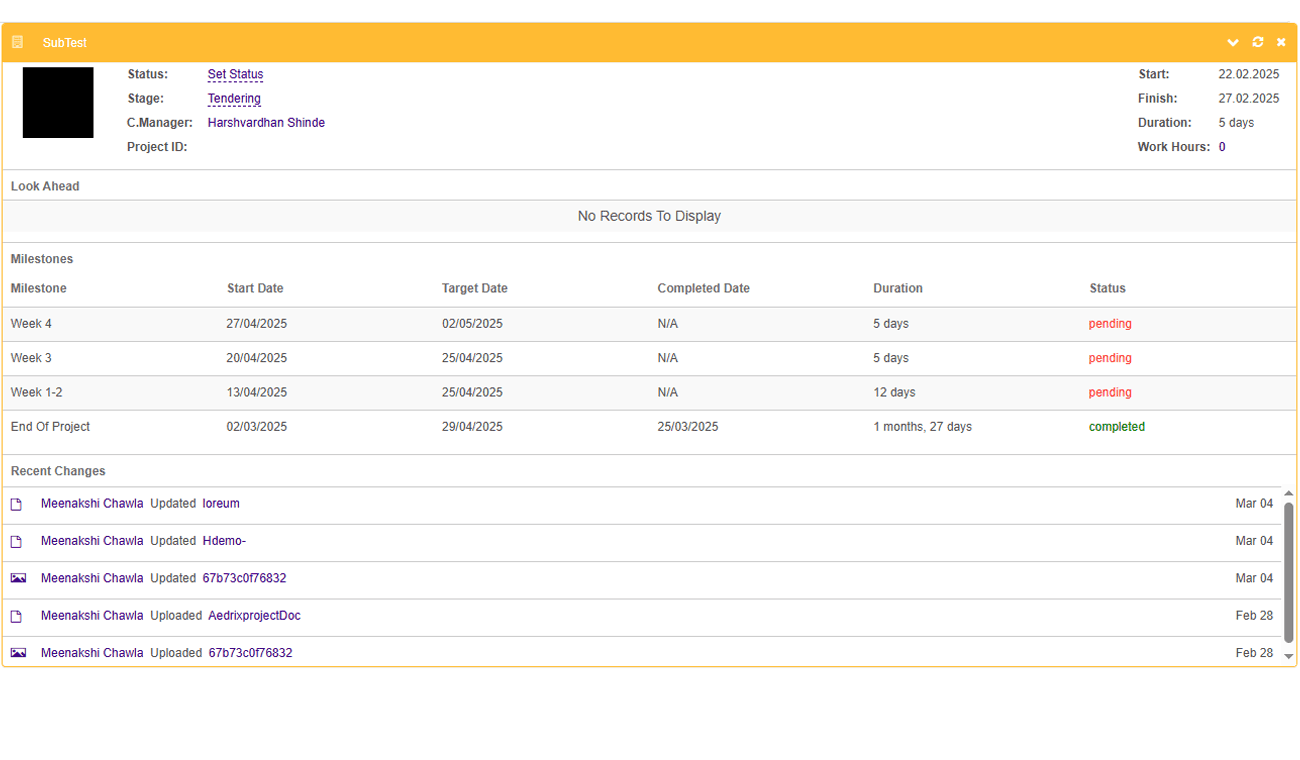This screenshot has height=760, width=1300.
Task: Click the SubTest panel document icon
Action: point(17,42)
